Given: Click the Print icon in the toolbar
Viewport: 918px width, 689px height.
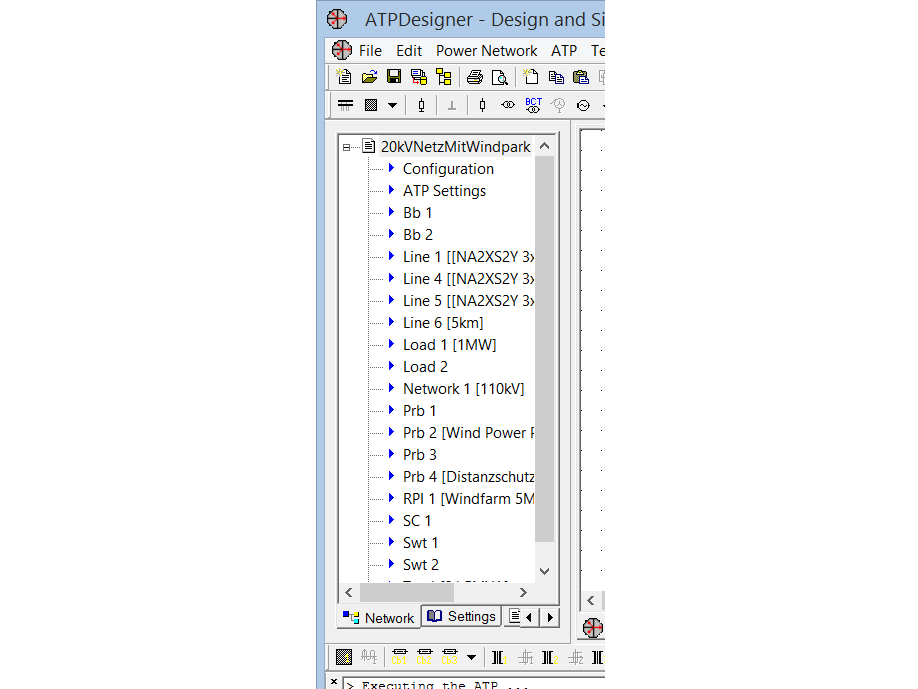Looking at the screenshot, I should click(x=475, y=77).
